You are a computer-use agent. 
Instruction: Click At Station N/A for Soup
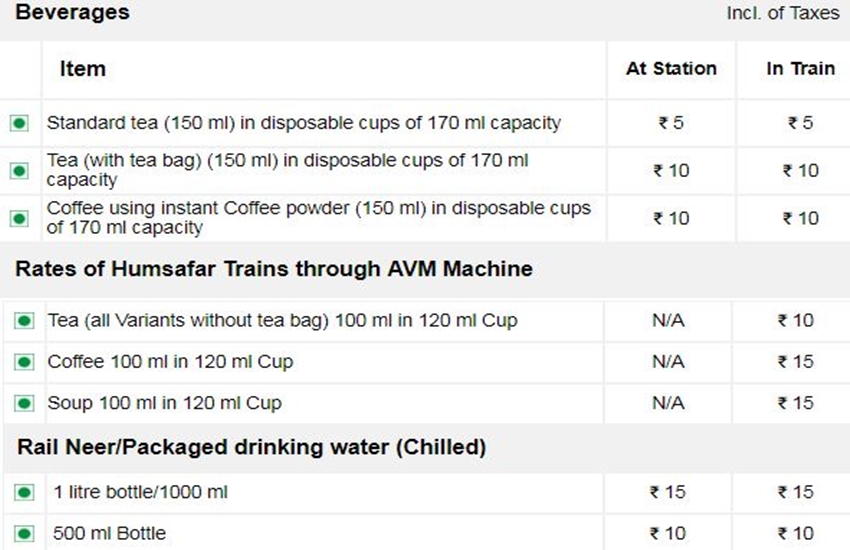click(668, 403)
